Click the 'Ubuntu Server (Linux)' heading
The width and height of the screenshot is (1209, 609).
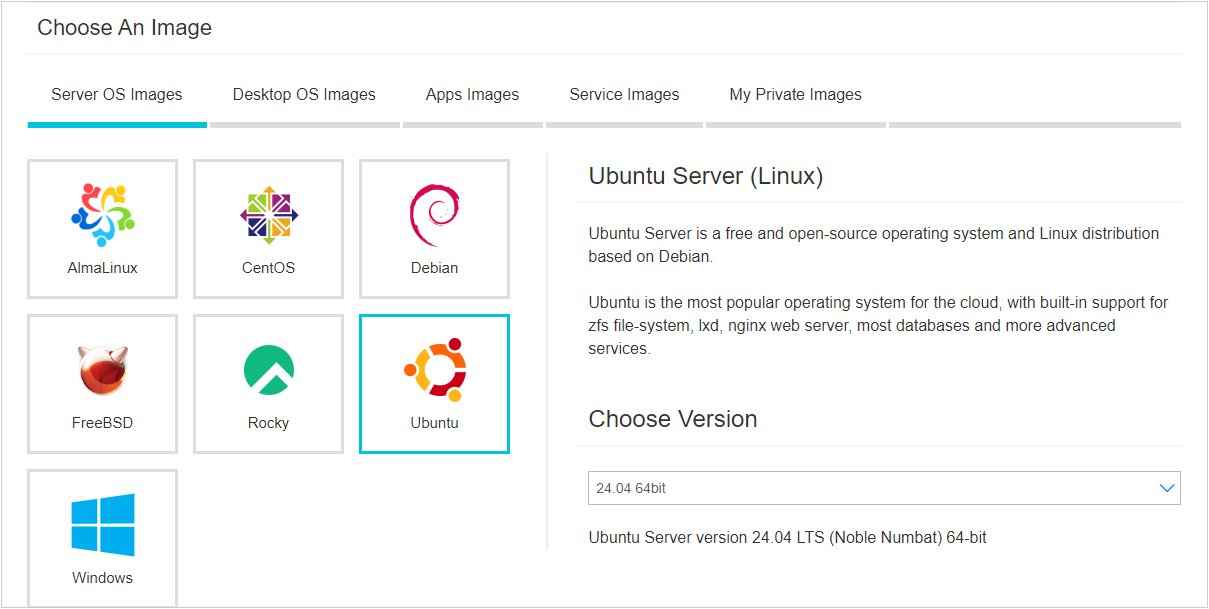tap(706, 177)
